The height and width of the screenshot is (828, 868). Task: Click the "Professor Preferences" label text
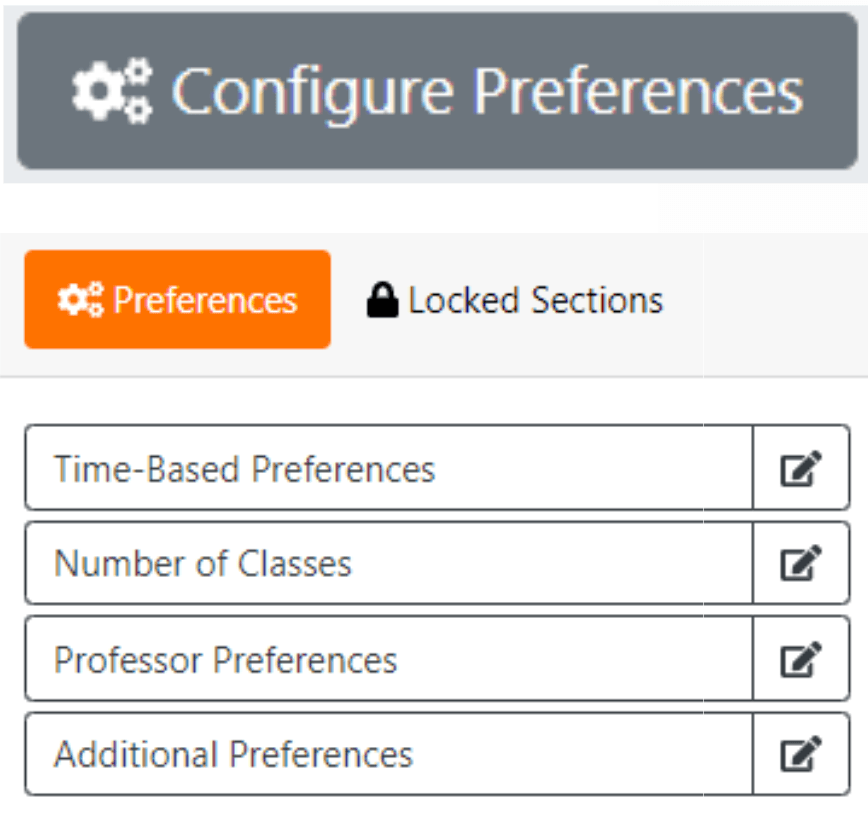click(x=225, y=659)
